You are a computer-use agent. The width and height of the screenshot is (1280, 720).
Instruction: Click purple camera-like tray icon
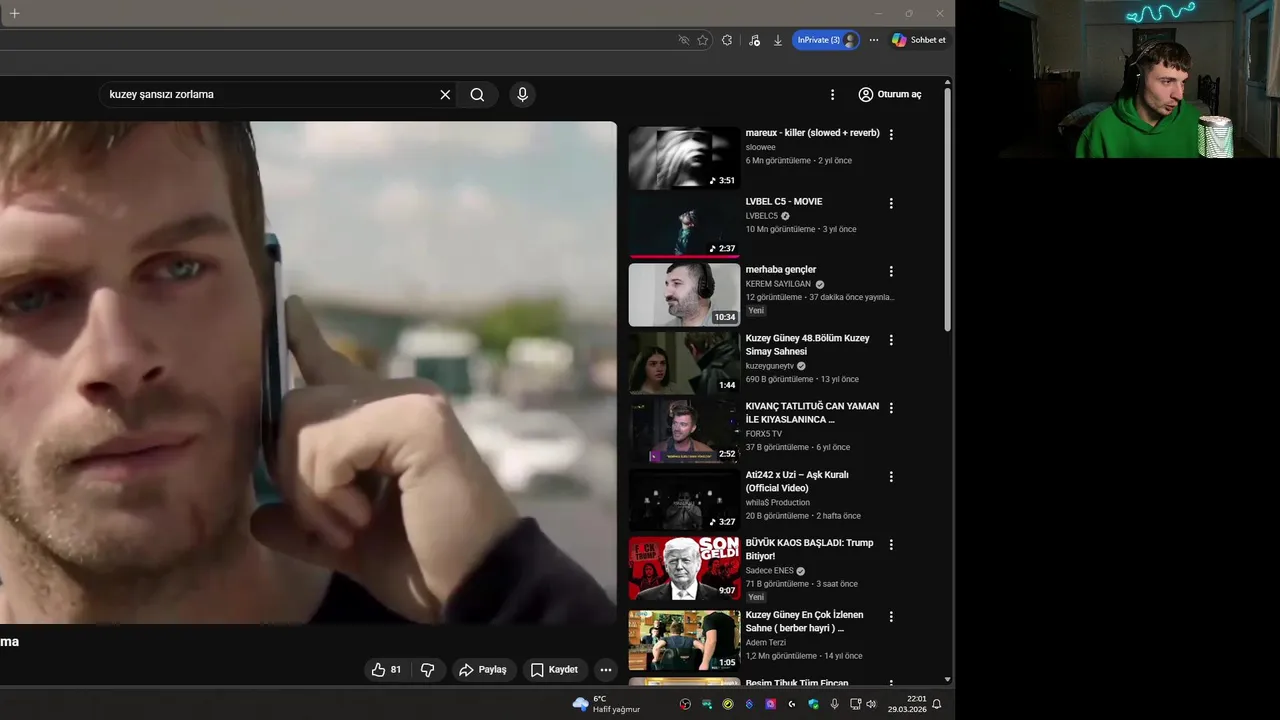(770, 704)
